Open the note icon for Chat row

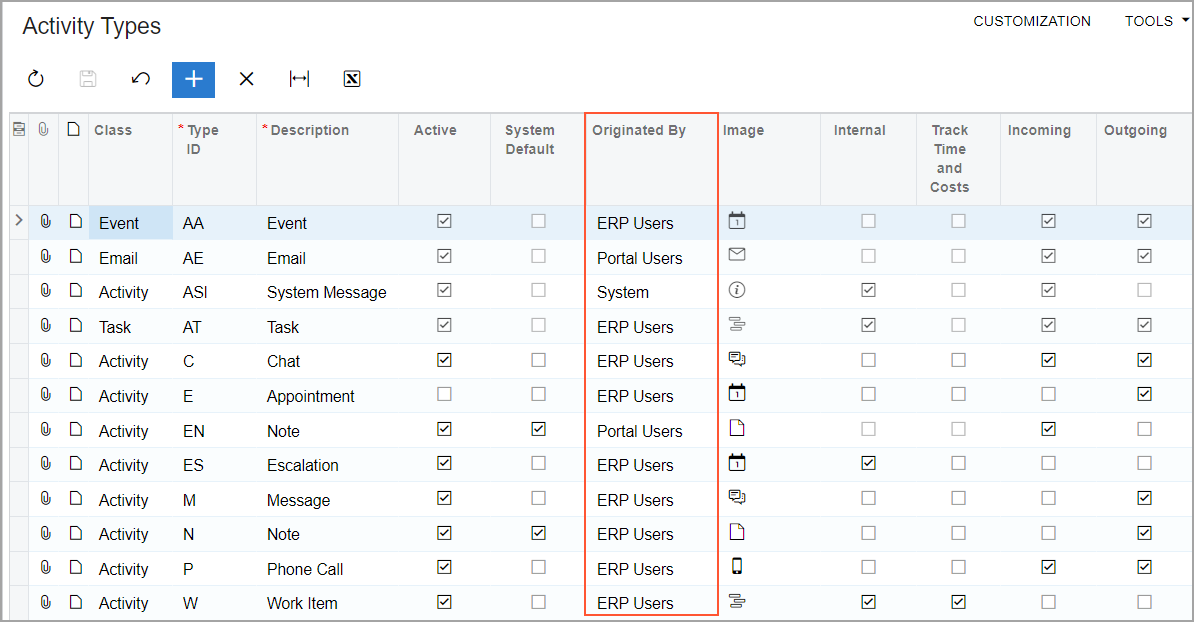[x=74, y=361]
